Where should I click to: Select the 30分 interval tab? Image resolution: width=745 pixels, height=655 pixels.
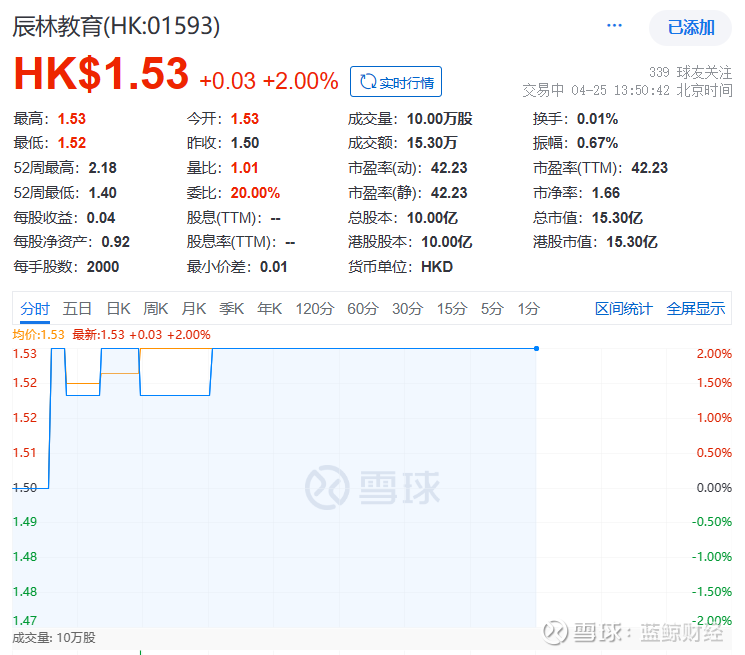point(407,309)
